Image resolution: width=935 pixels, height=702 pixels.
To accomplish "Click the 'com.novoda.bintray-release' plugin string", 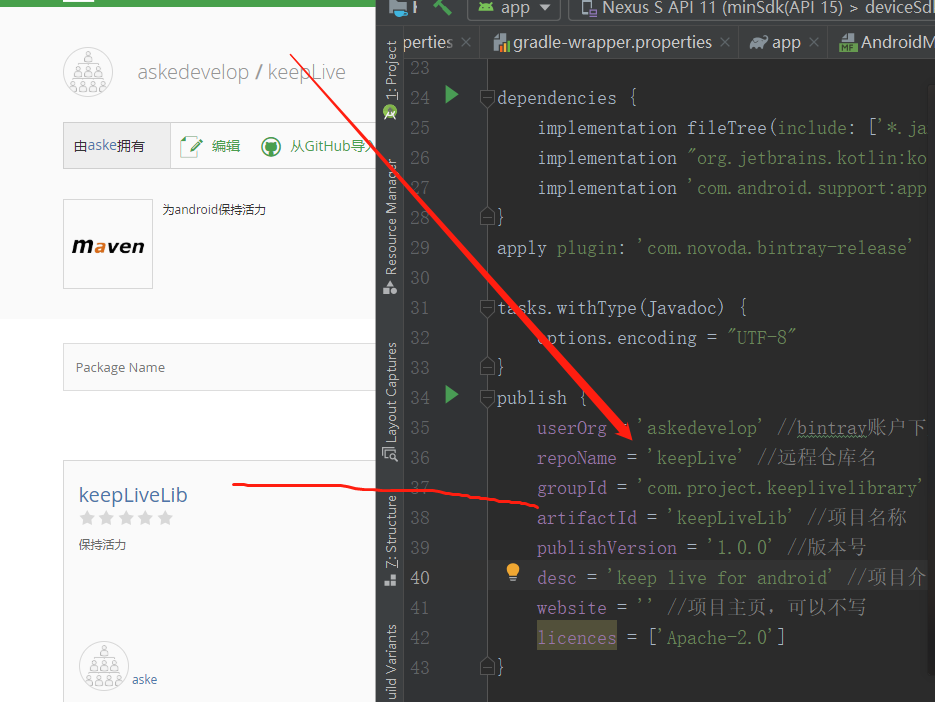I will tap(775, 248).
